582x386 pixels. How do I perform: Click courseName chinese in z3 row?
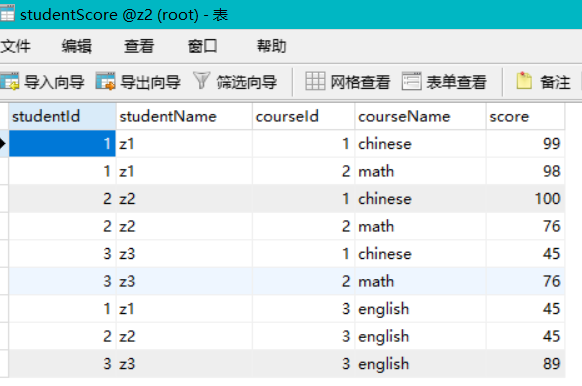coord(421,253)
